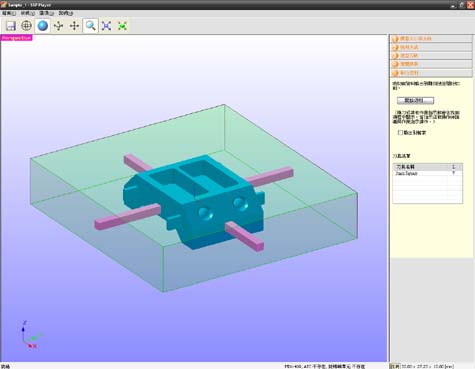Image resolution: width=475 pixels, height=369 pixels.
Task: Activate the pan four-arrow move tool
Action: tap(74, 26)
